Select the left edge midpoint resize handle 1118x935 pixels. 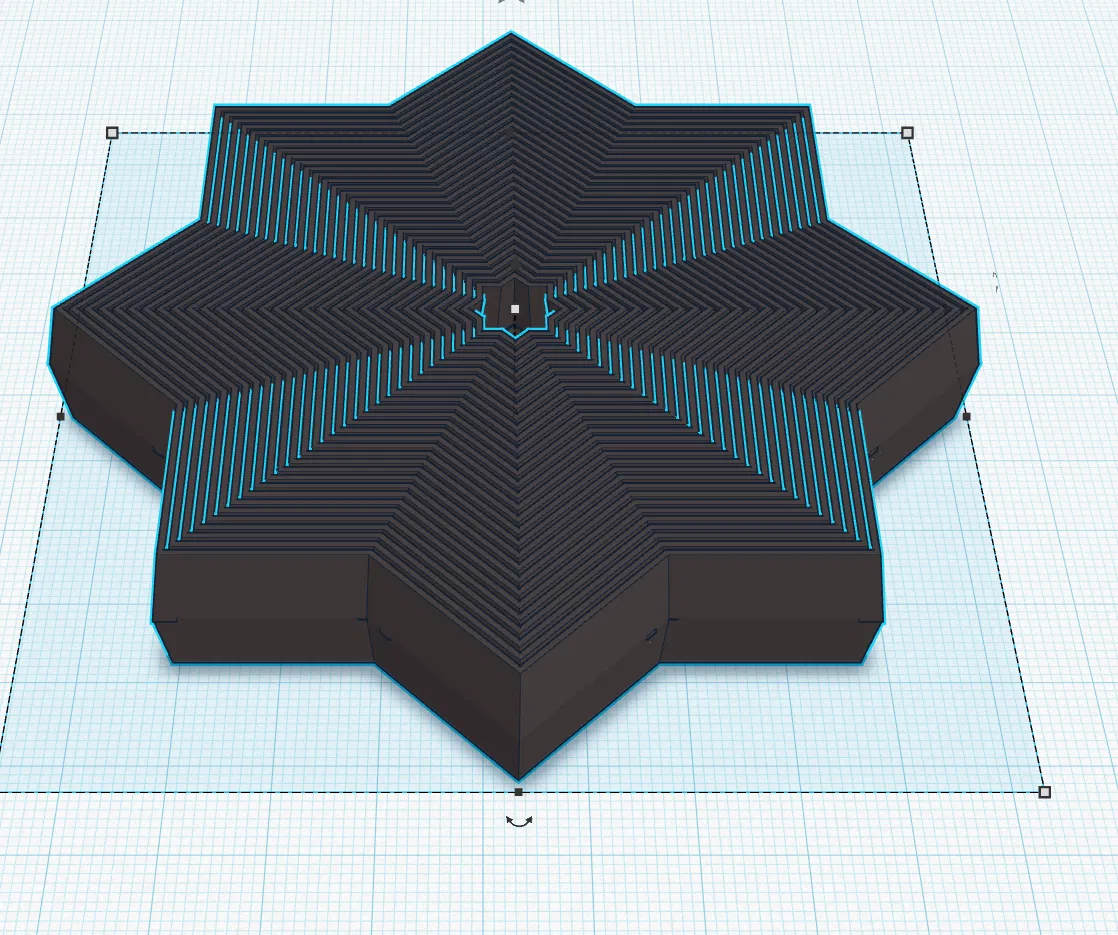point(61,416)
